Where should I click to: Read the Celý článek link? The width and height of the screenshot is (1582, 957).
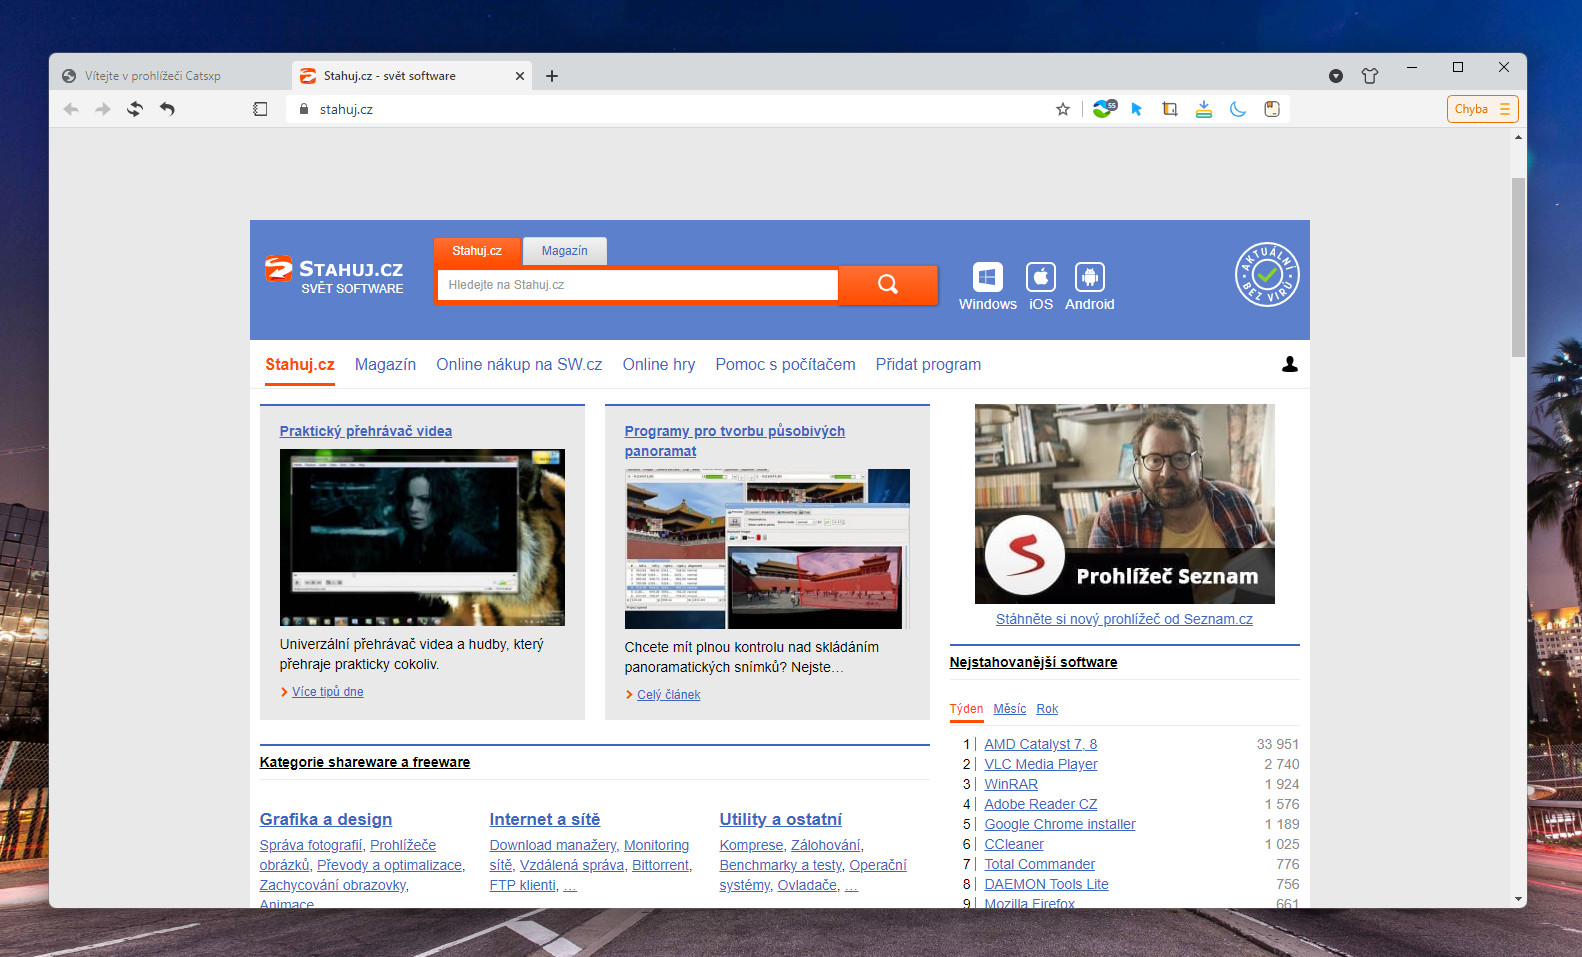click(x=669, y=695)
